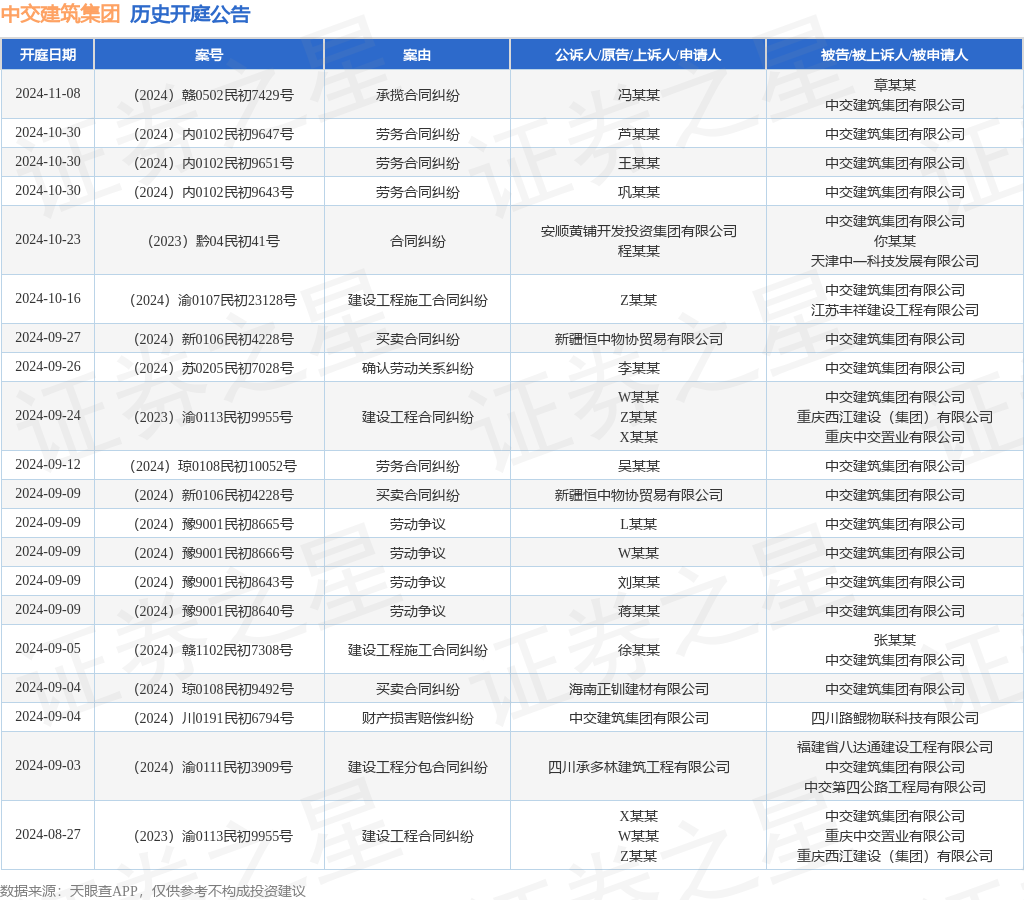Click defendant 你某某
This screenshot has height=900, width=1024.
click(895, 242)
